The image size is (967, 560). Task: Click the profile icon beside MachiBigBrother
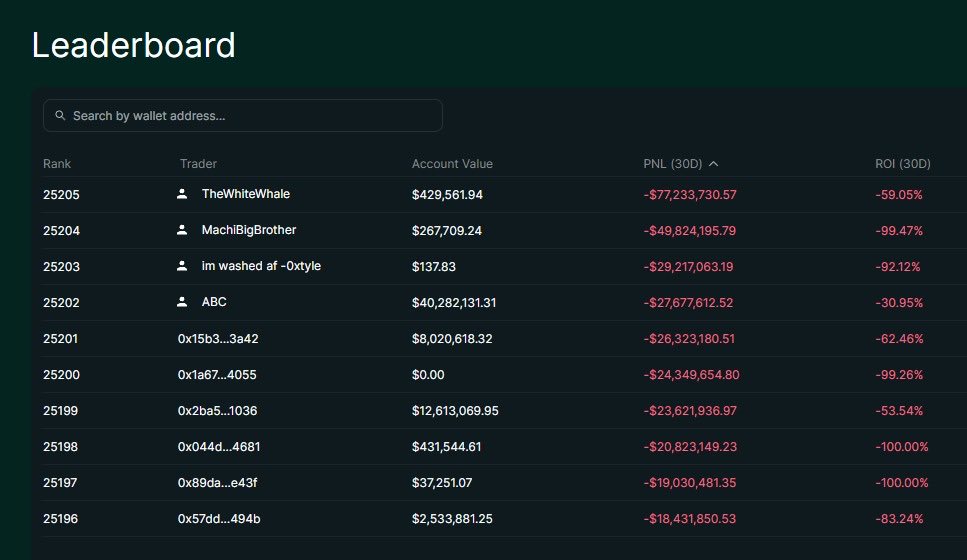pyautogui.click(x=182, y=229)
